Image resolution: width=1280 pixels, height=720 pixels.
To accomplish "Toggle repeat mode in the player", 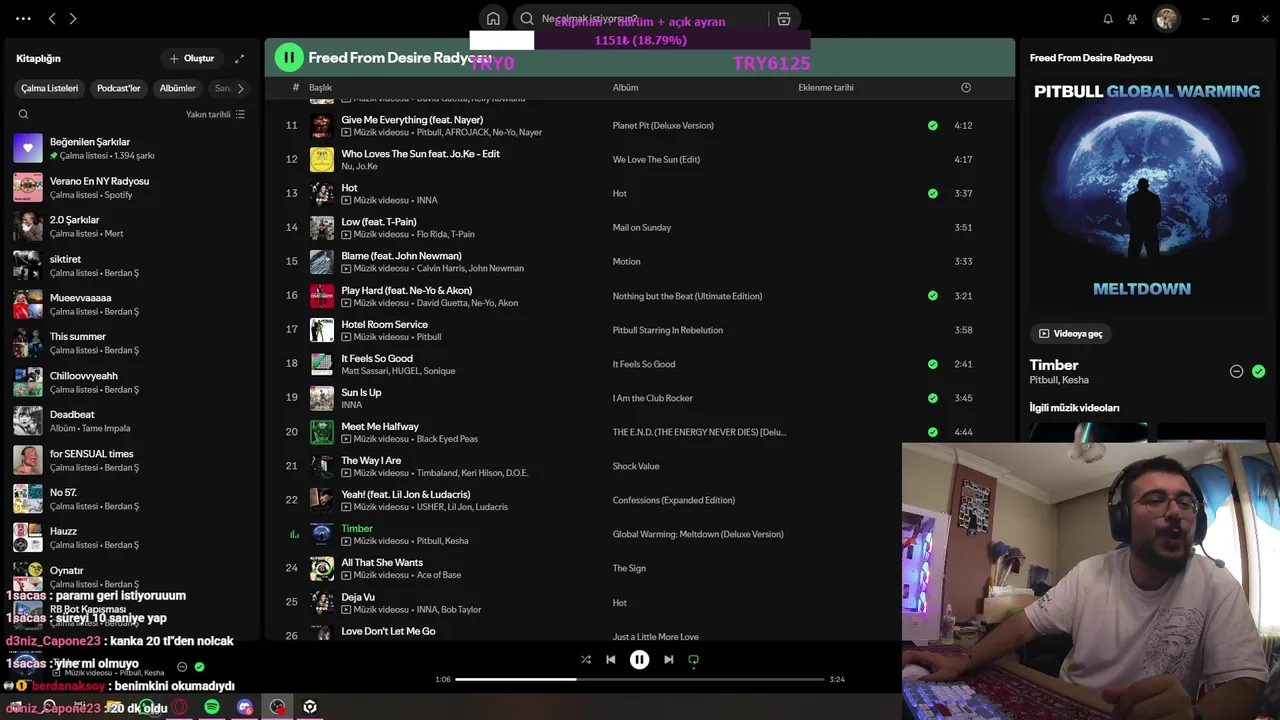I will (693, 659).
